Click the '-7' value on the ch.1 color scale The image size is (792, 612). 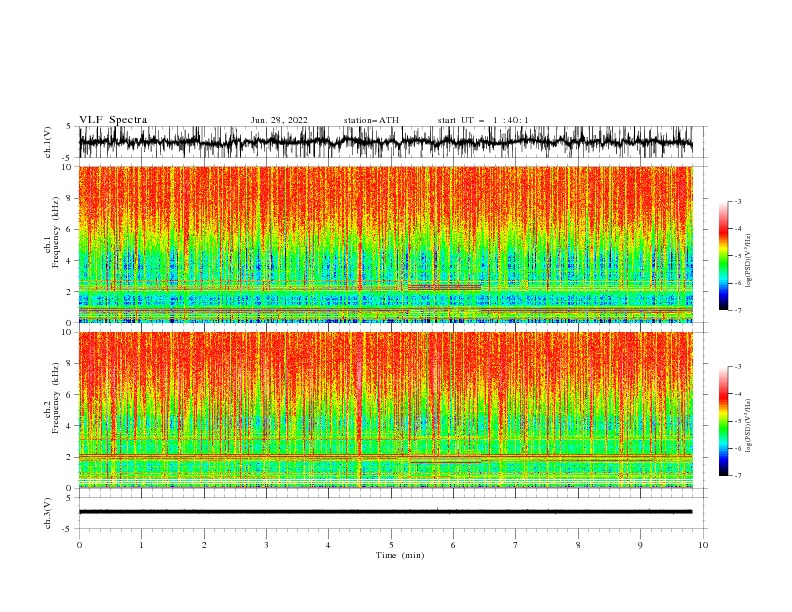coord(737,310)
